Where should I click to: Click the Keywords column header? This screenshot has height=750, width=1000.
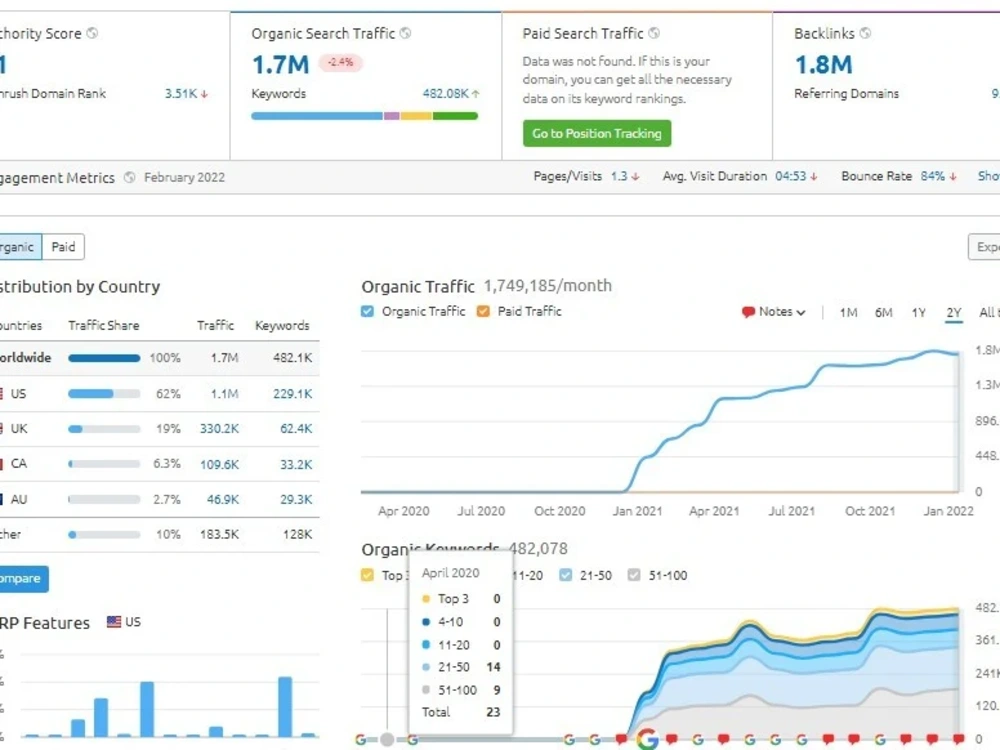[282, 325]
